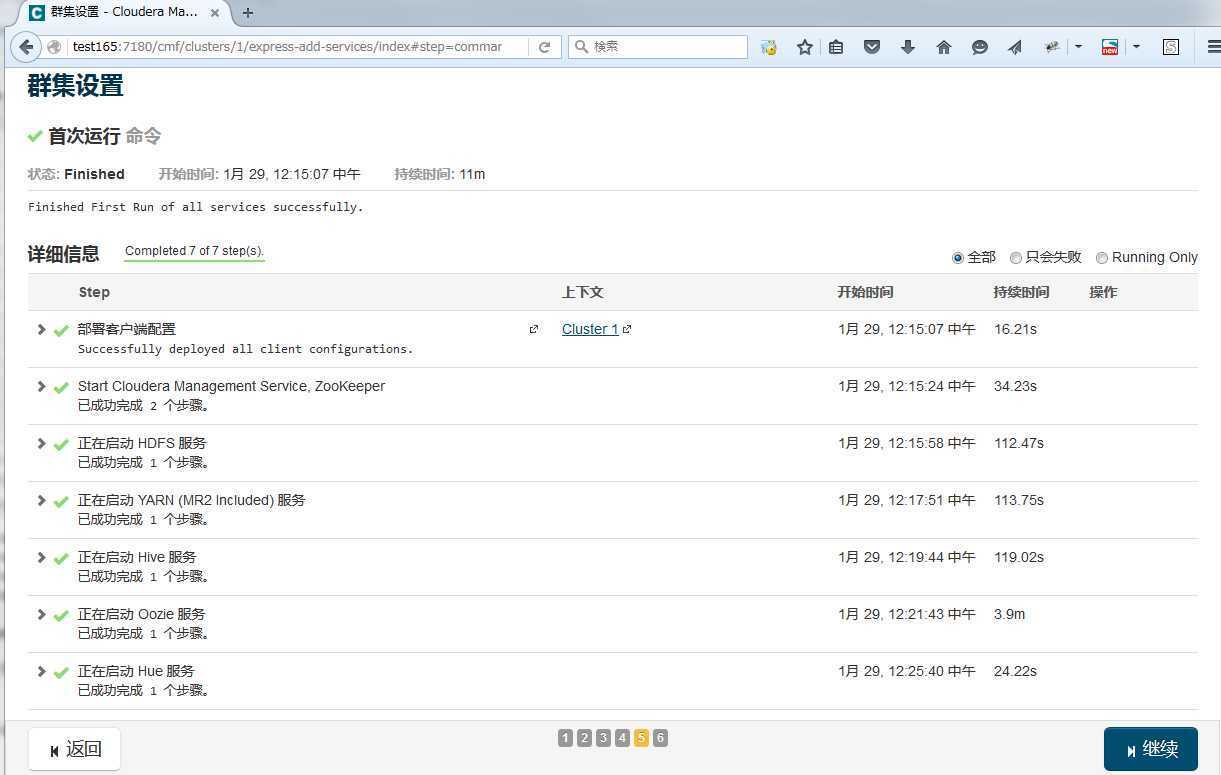Image resolution: width=1221 pixels, height=775 pixels.
Task: Open a new browser tab with plus
Action: click(x=248, y=13)
